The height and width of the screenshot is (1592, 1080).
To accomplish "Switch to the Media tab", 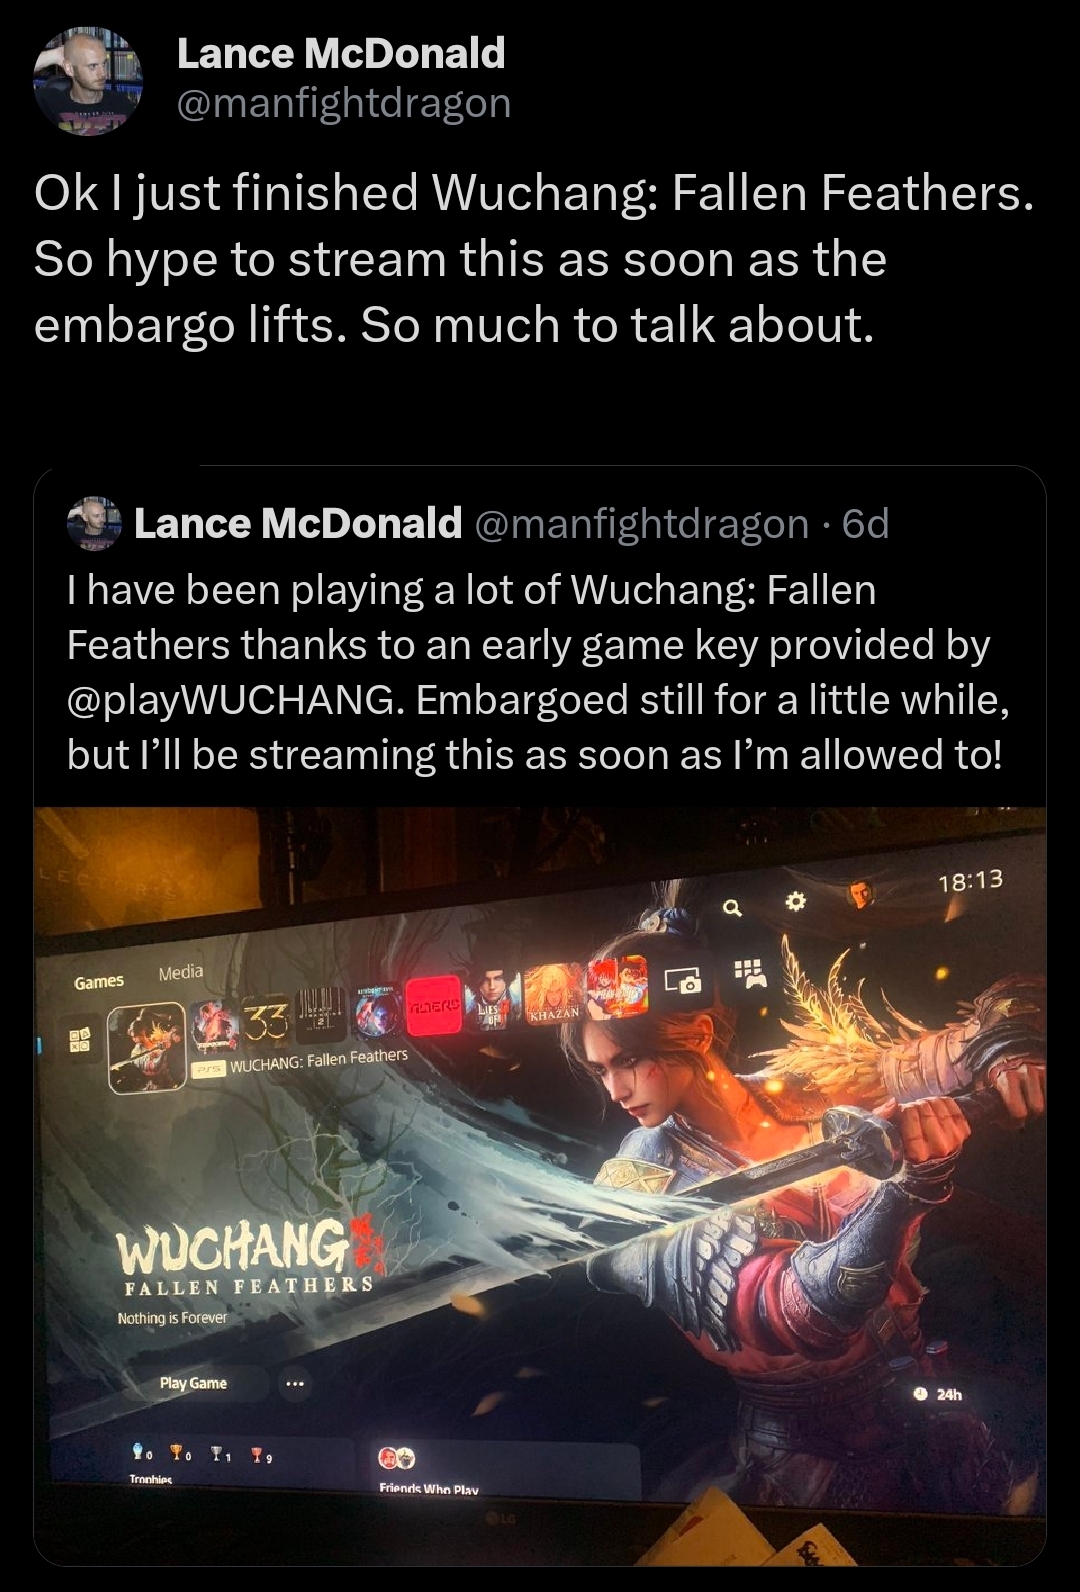I will coord(180,972).
